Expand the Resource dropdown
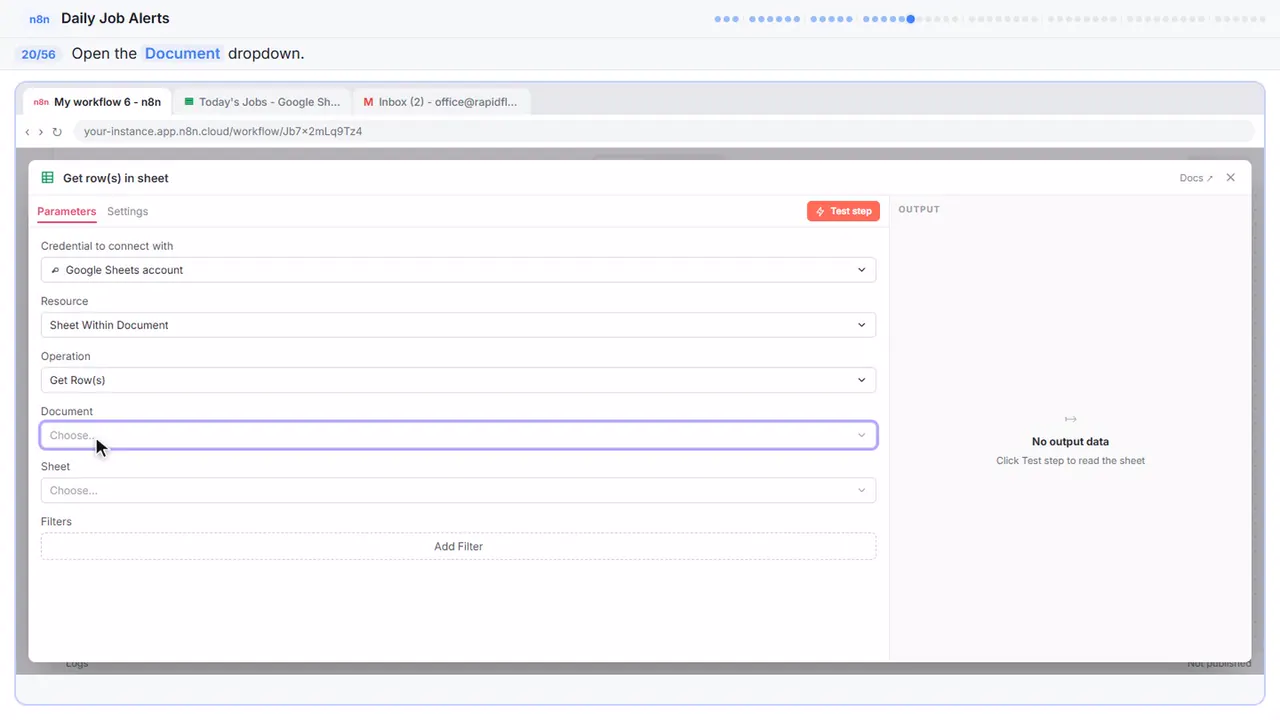This screenshot has width=1280, height=720. pos(458,325)
